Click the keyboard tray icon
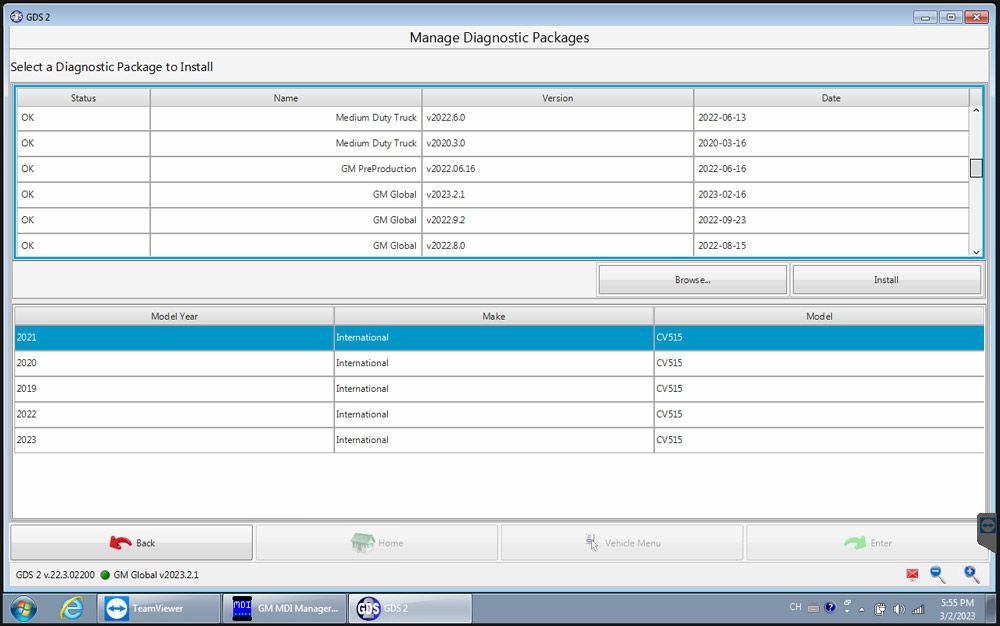This screenshot has width=1000, height=626. (813, 608)
